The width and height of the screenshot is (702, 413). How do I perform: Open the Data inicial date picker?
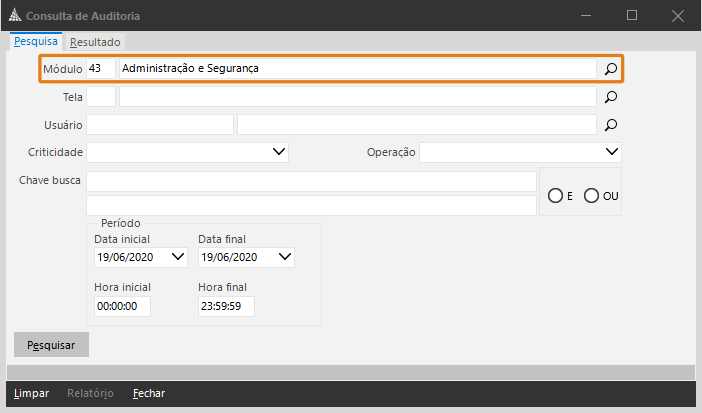(179, 257)
